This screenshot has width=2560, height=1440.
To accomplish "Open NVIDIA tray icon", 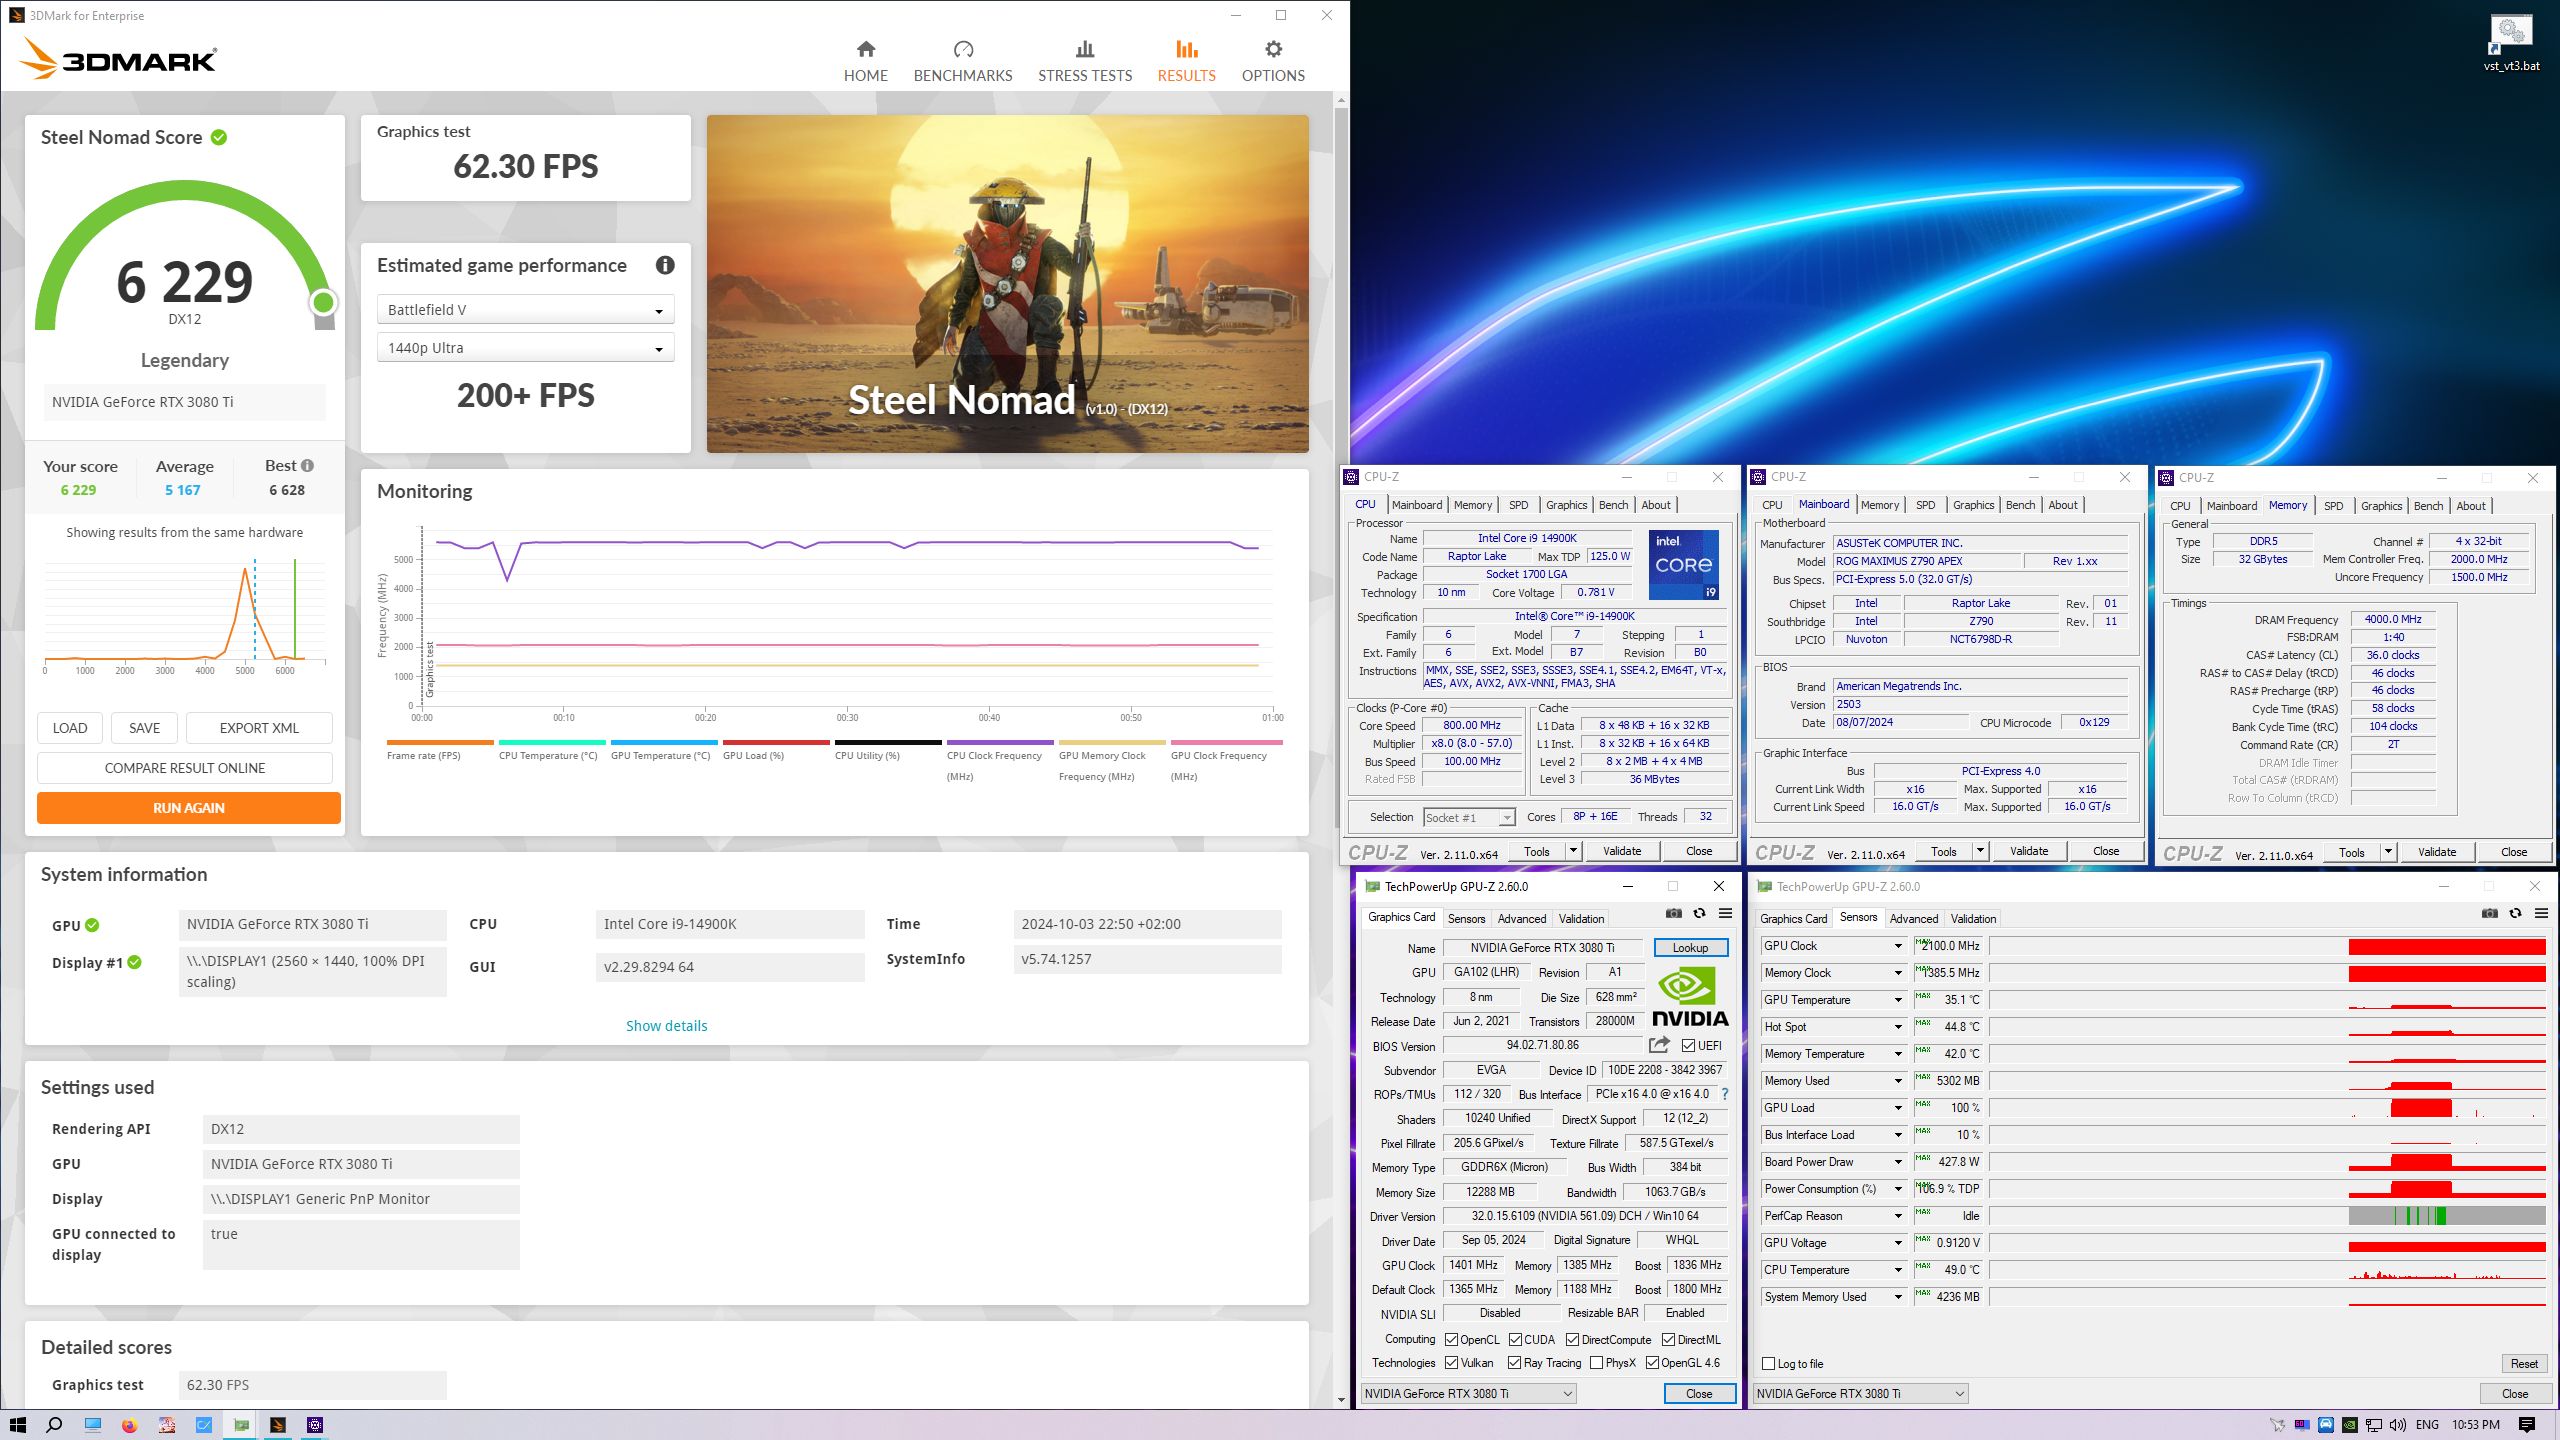I will click(2350, 1425).
